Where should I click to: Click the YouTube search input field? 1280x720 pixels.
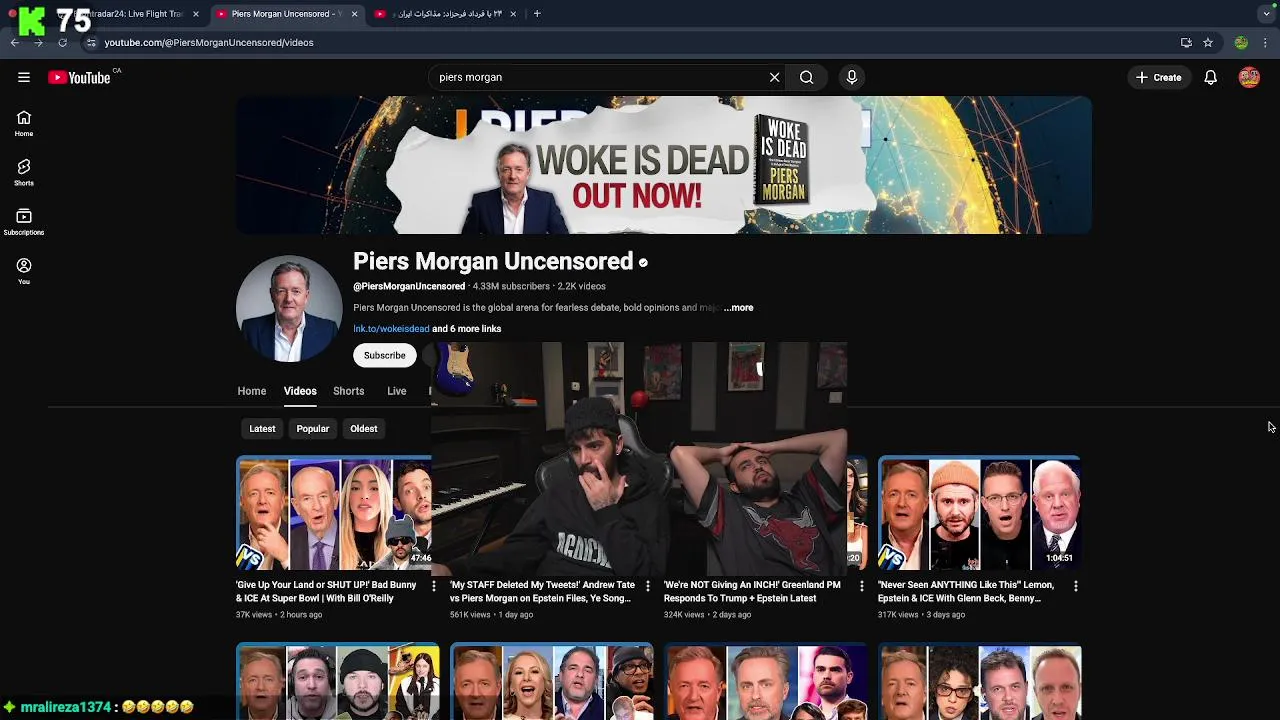(600, 77)
